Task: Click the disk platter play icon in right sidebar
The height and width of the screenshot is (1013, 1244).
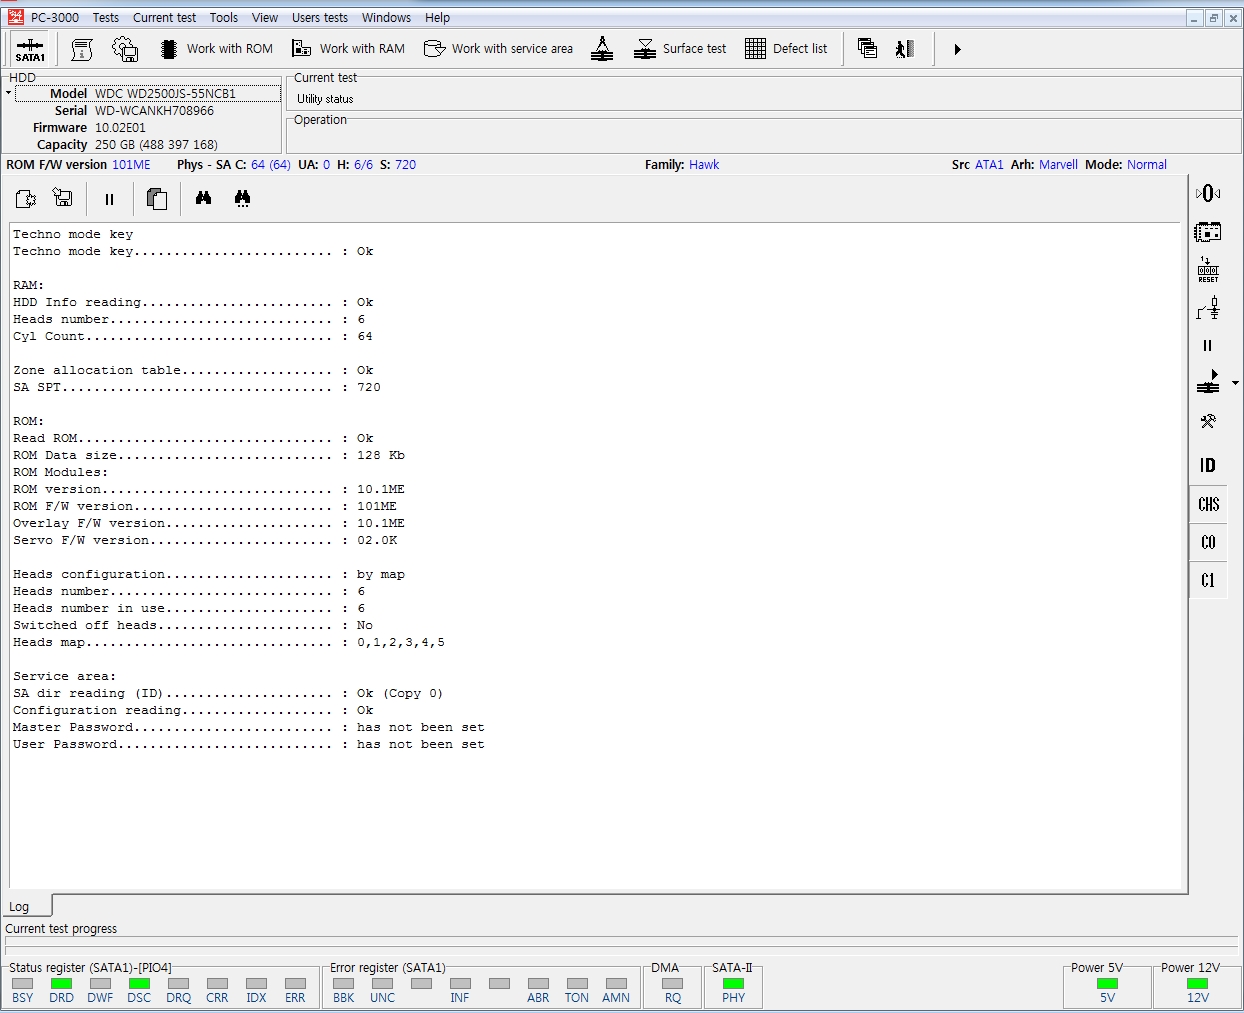Action: click(x=1208, y=382)
